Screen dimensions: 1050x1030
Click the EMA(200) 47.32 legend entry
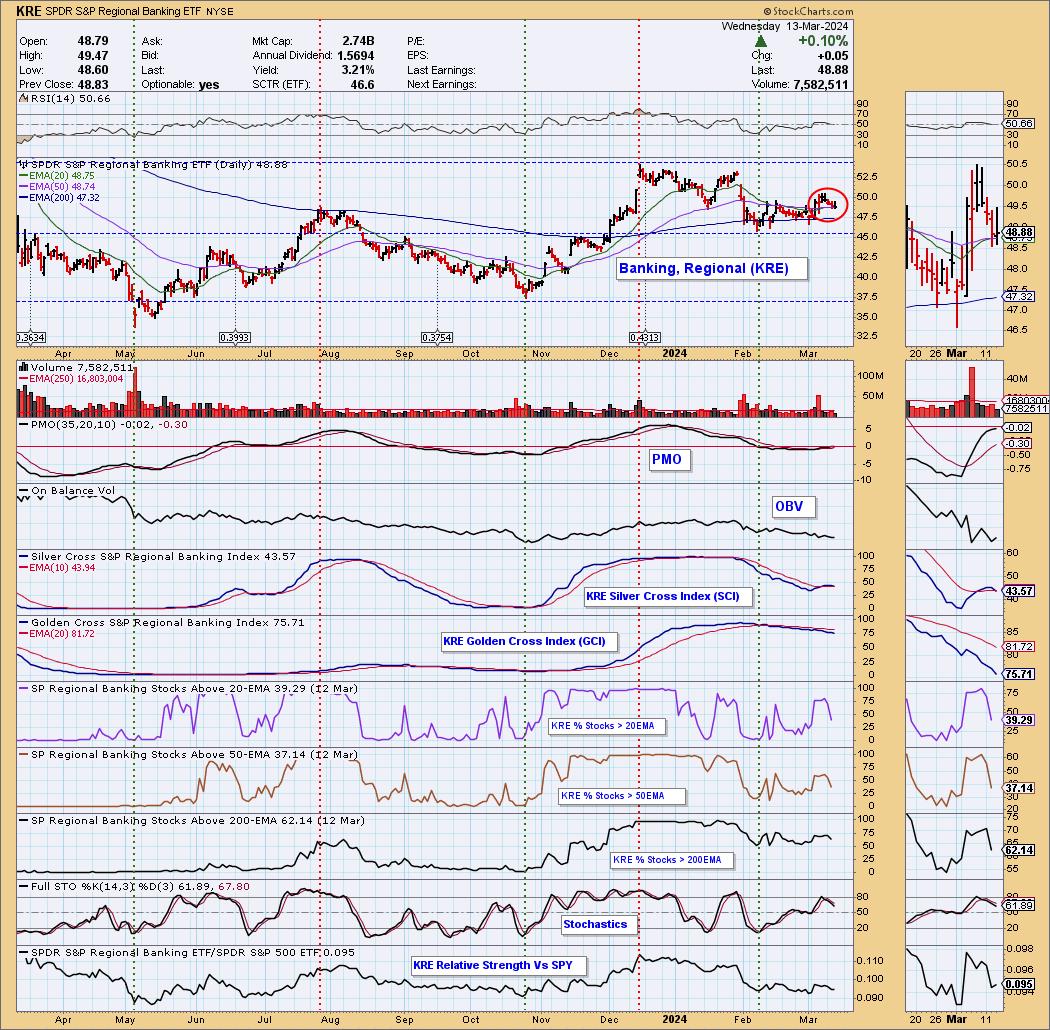tap(60, 198)
